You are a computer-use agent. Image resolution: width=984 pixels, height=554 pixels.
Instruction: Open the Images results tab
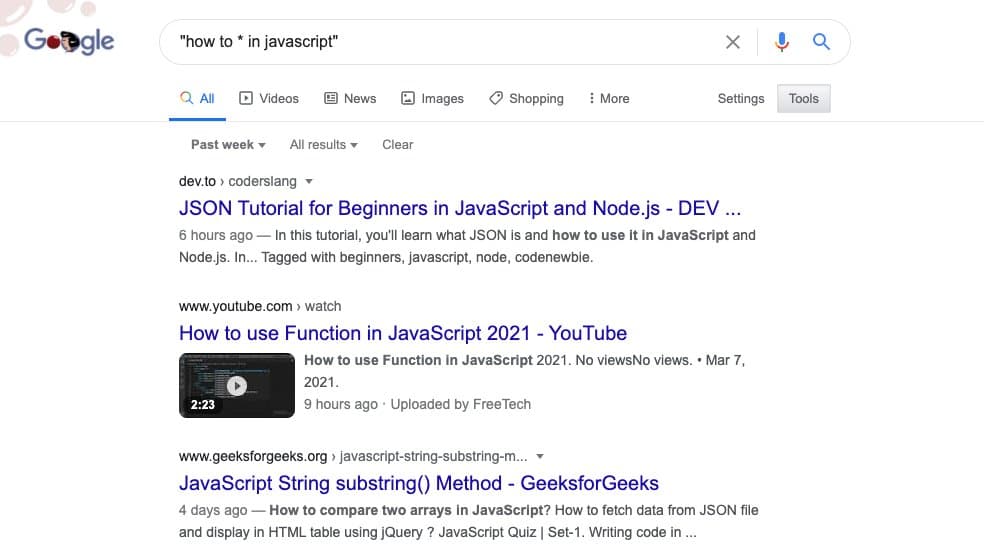432,98
